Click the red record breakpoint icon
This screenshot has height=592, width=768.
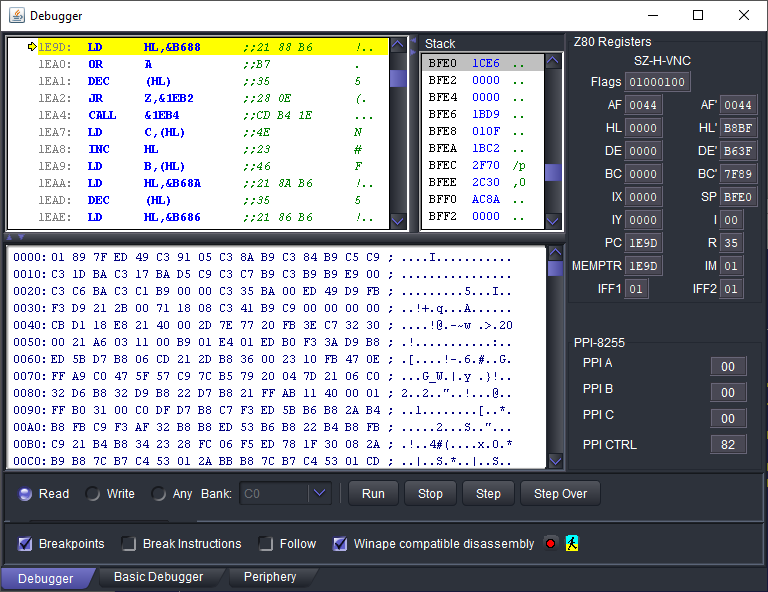[x=550, y=544]
